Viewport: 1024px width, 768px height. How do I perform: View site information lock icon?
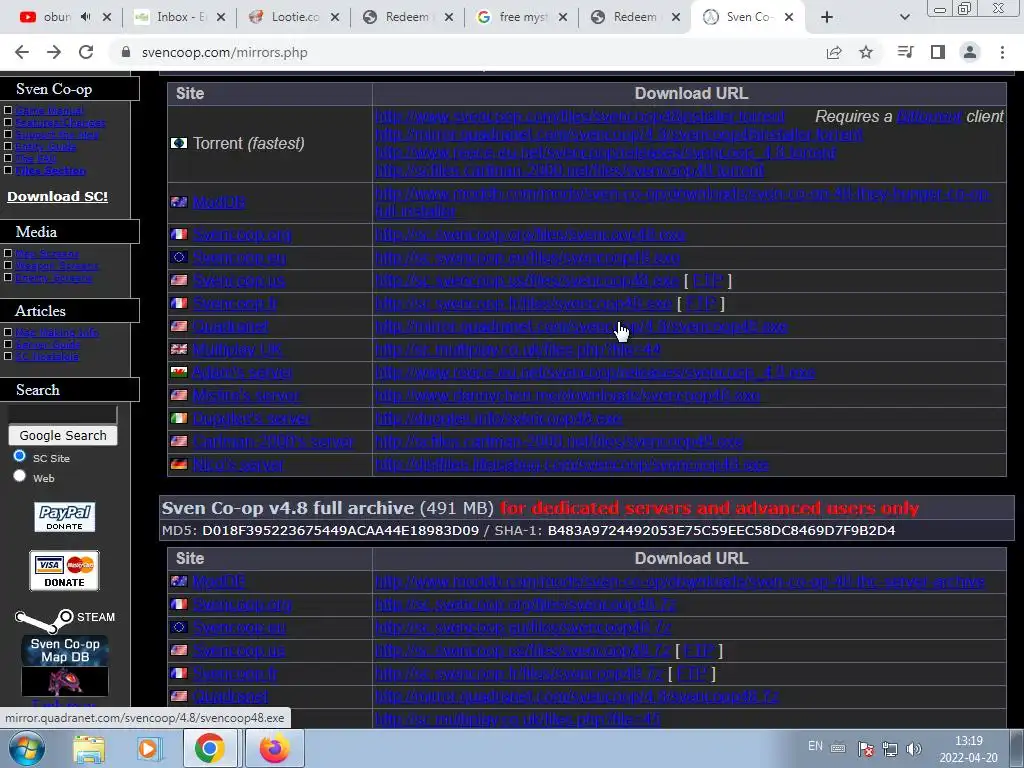tap(126, 52)
